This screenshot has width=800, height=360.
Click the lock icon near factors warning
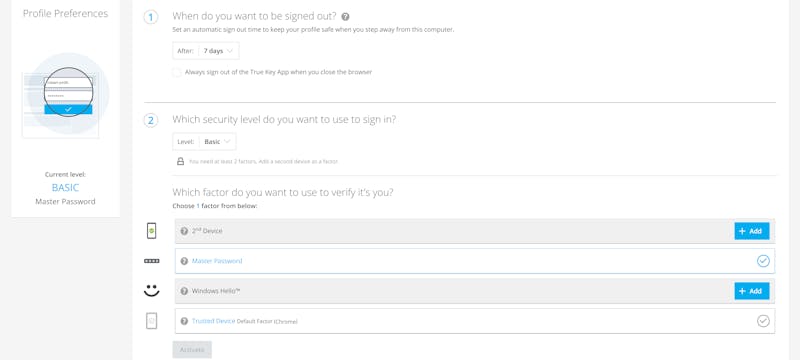(x=180, y=161)
